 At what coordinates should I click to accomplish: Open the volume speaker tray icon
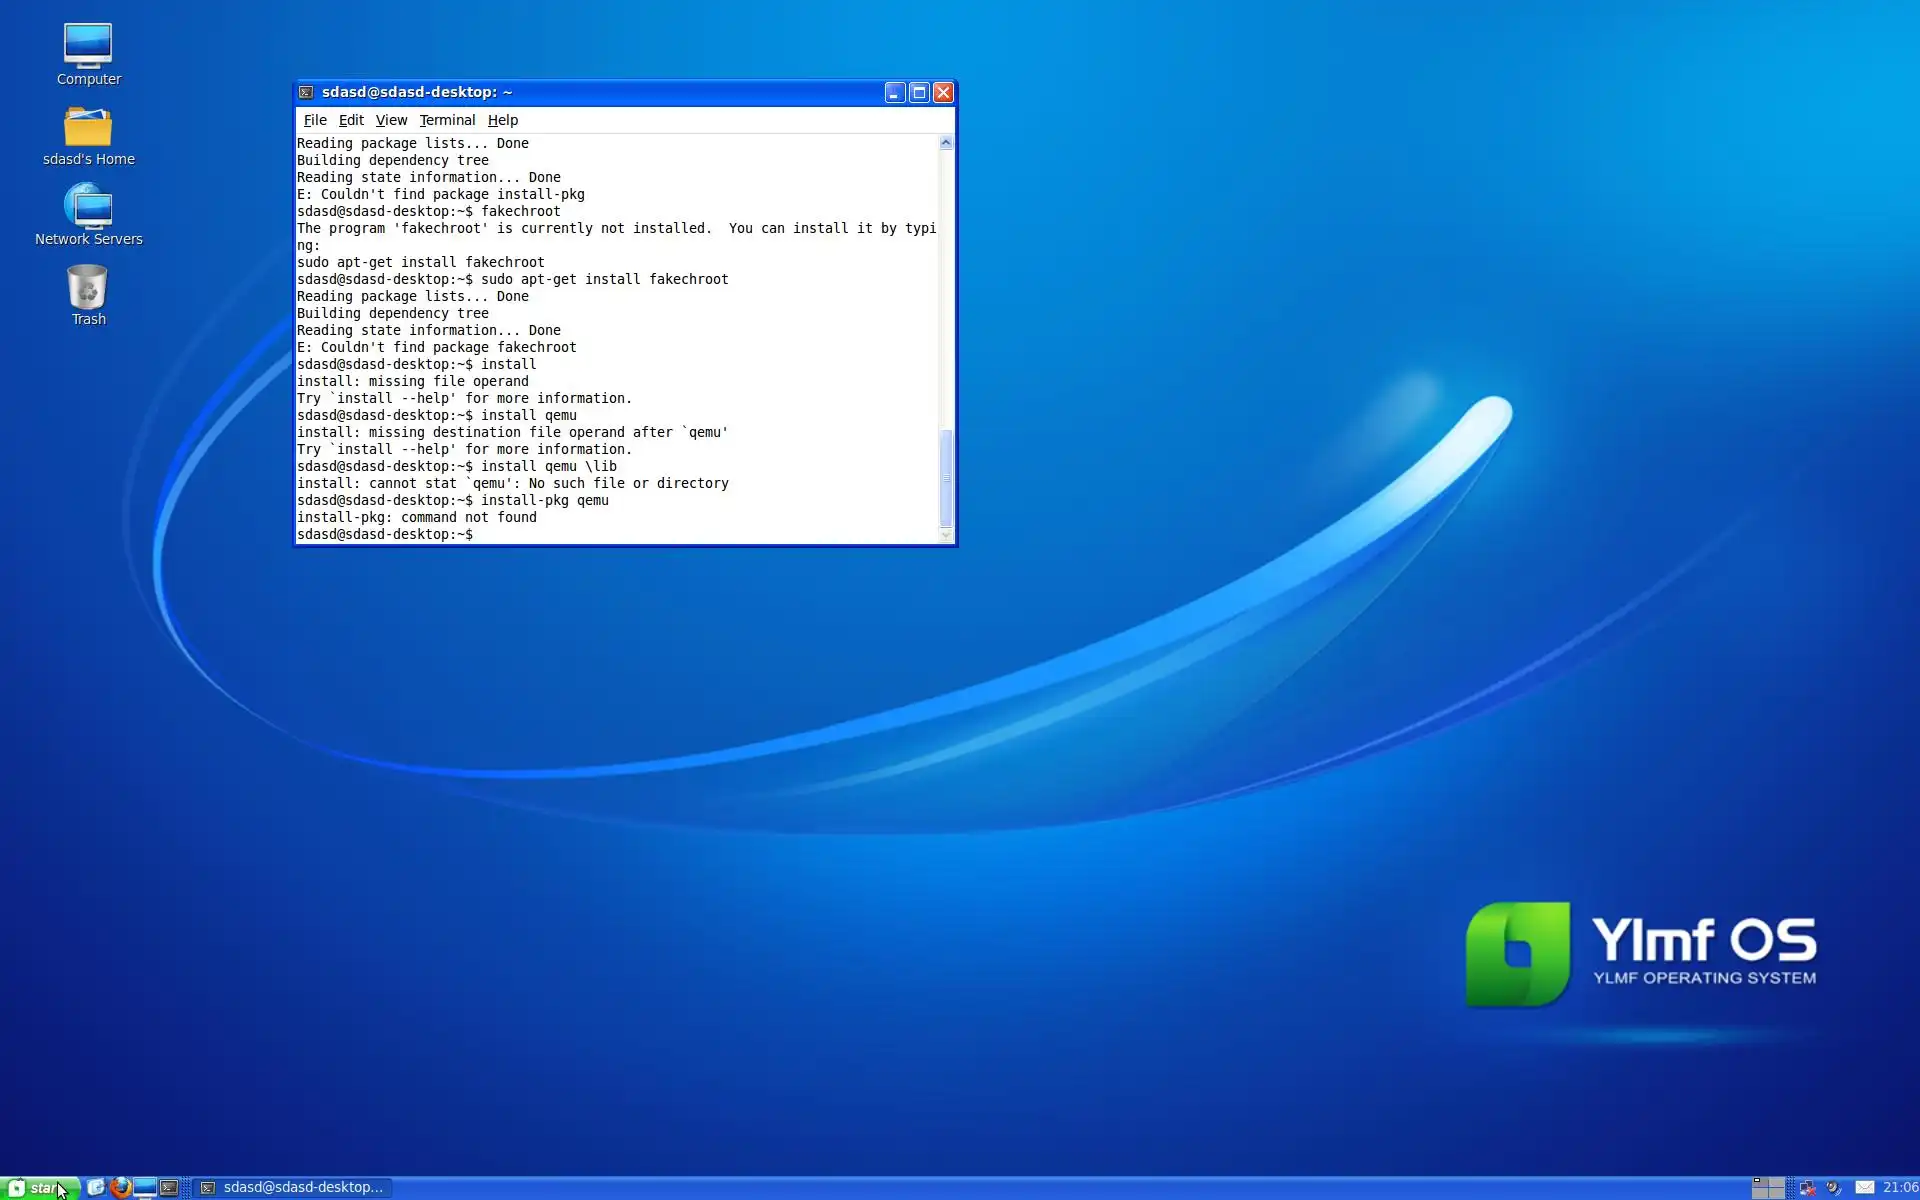click(x=1833, y=1187)
